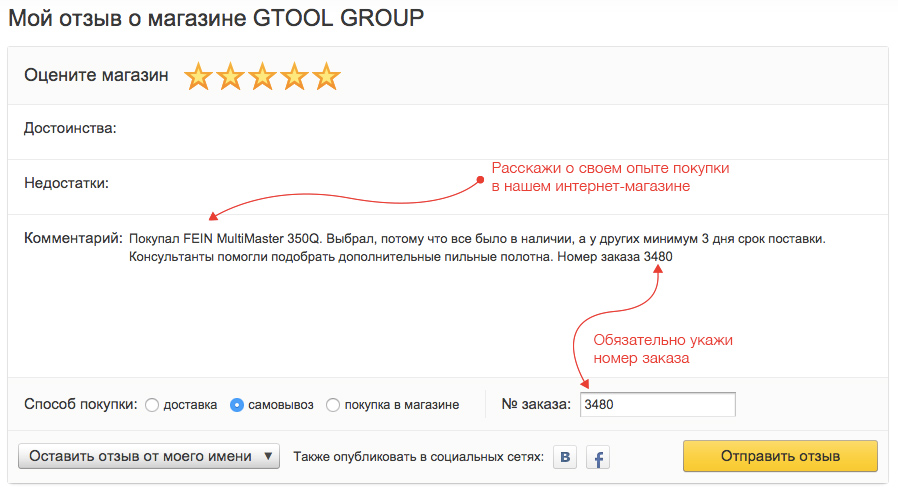The image size is (898, 495).
Task: Open Оставить отзыв от моего имени dropdown
Action: [149, 456]
